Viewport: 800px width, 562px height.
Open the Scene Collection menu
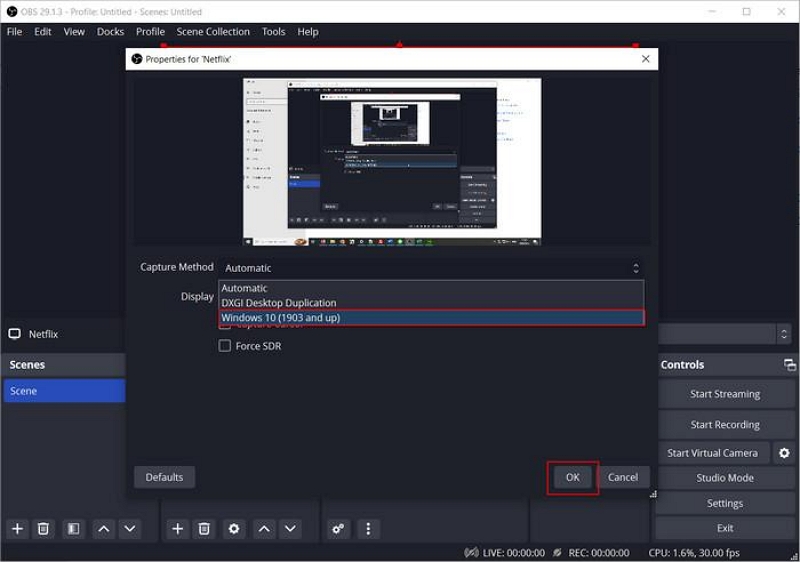(213, 32)
